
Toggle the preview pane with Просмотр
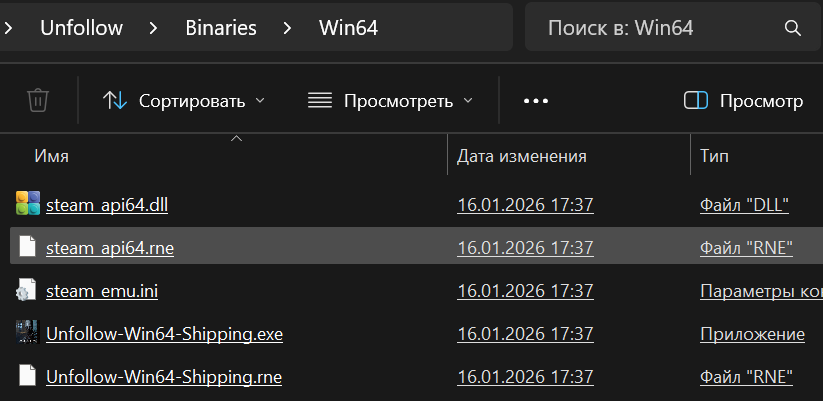(743, 100)
